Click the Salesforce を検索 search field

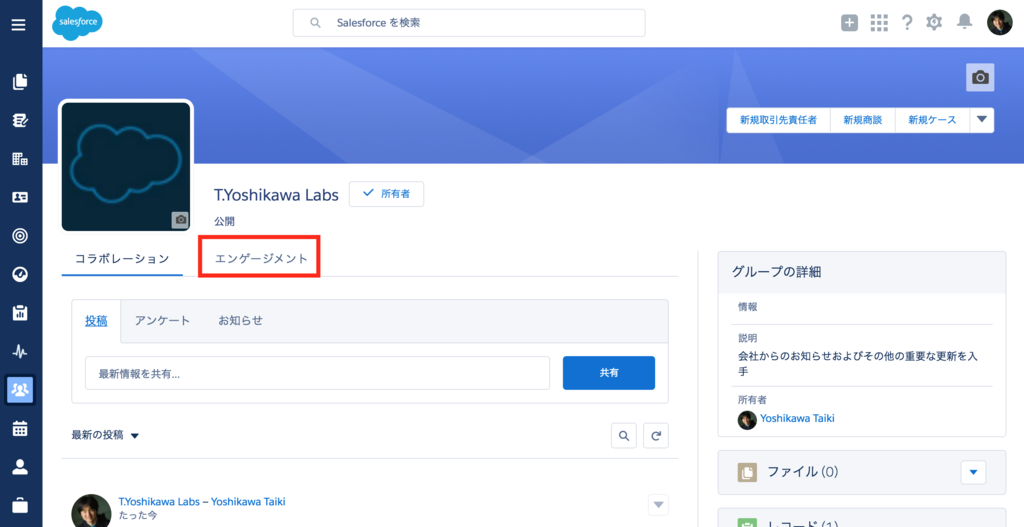point(469,23)
